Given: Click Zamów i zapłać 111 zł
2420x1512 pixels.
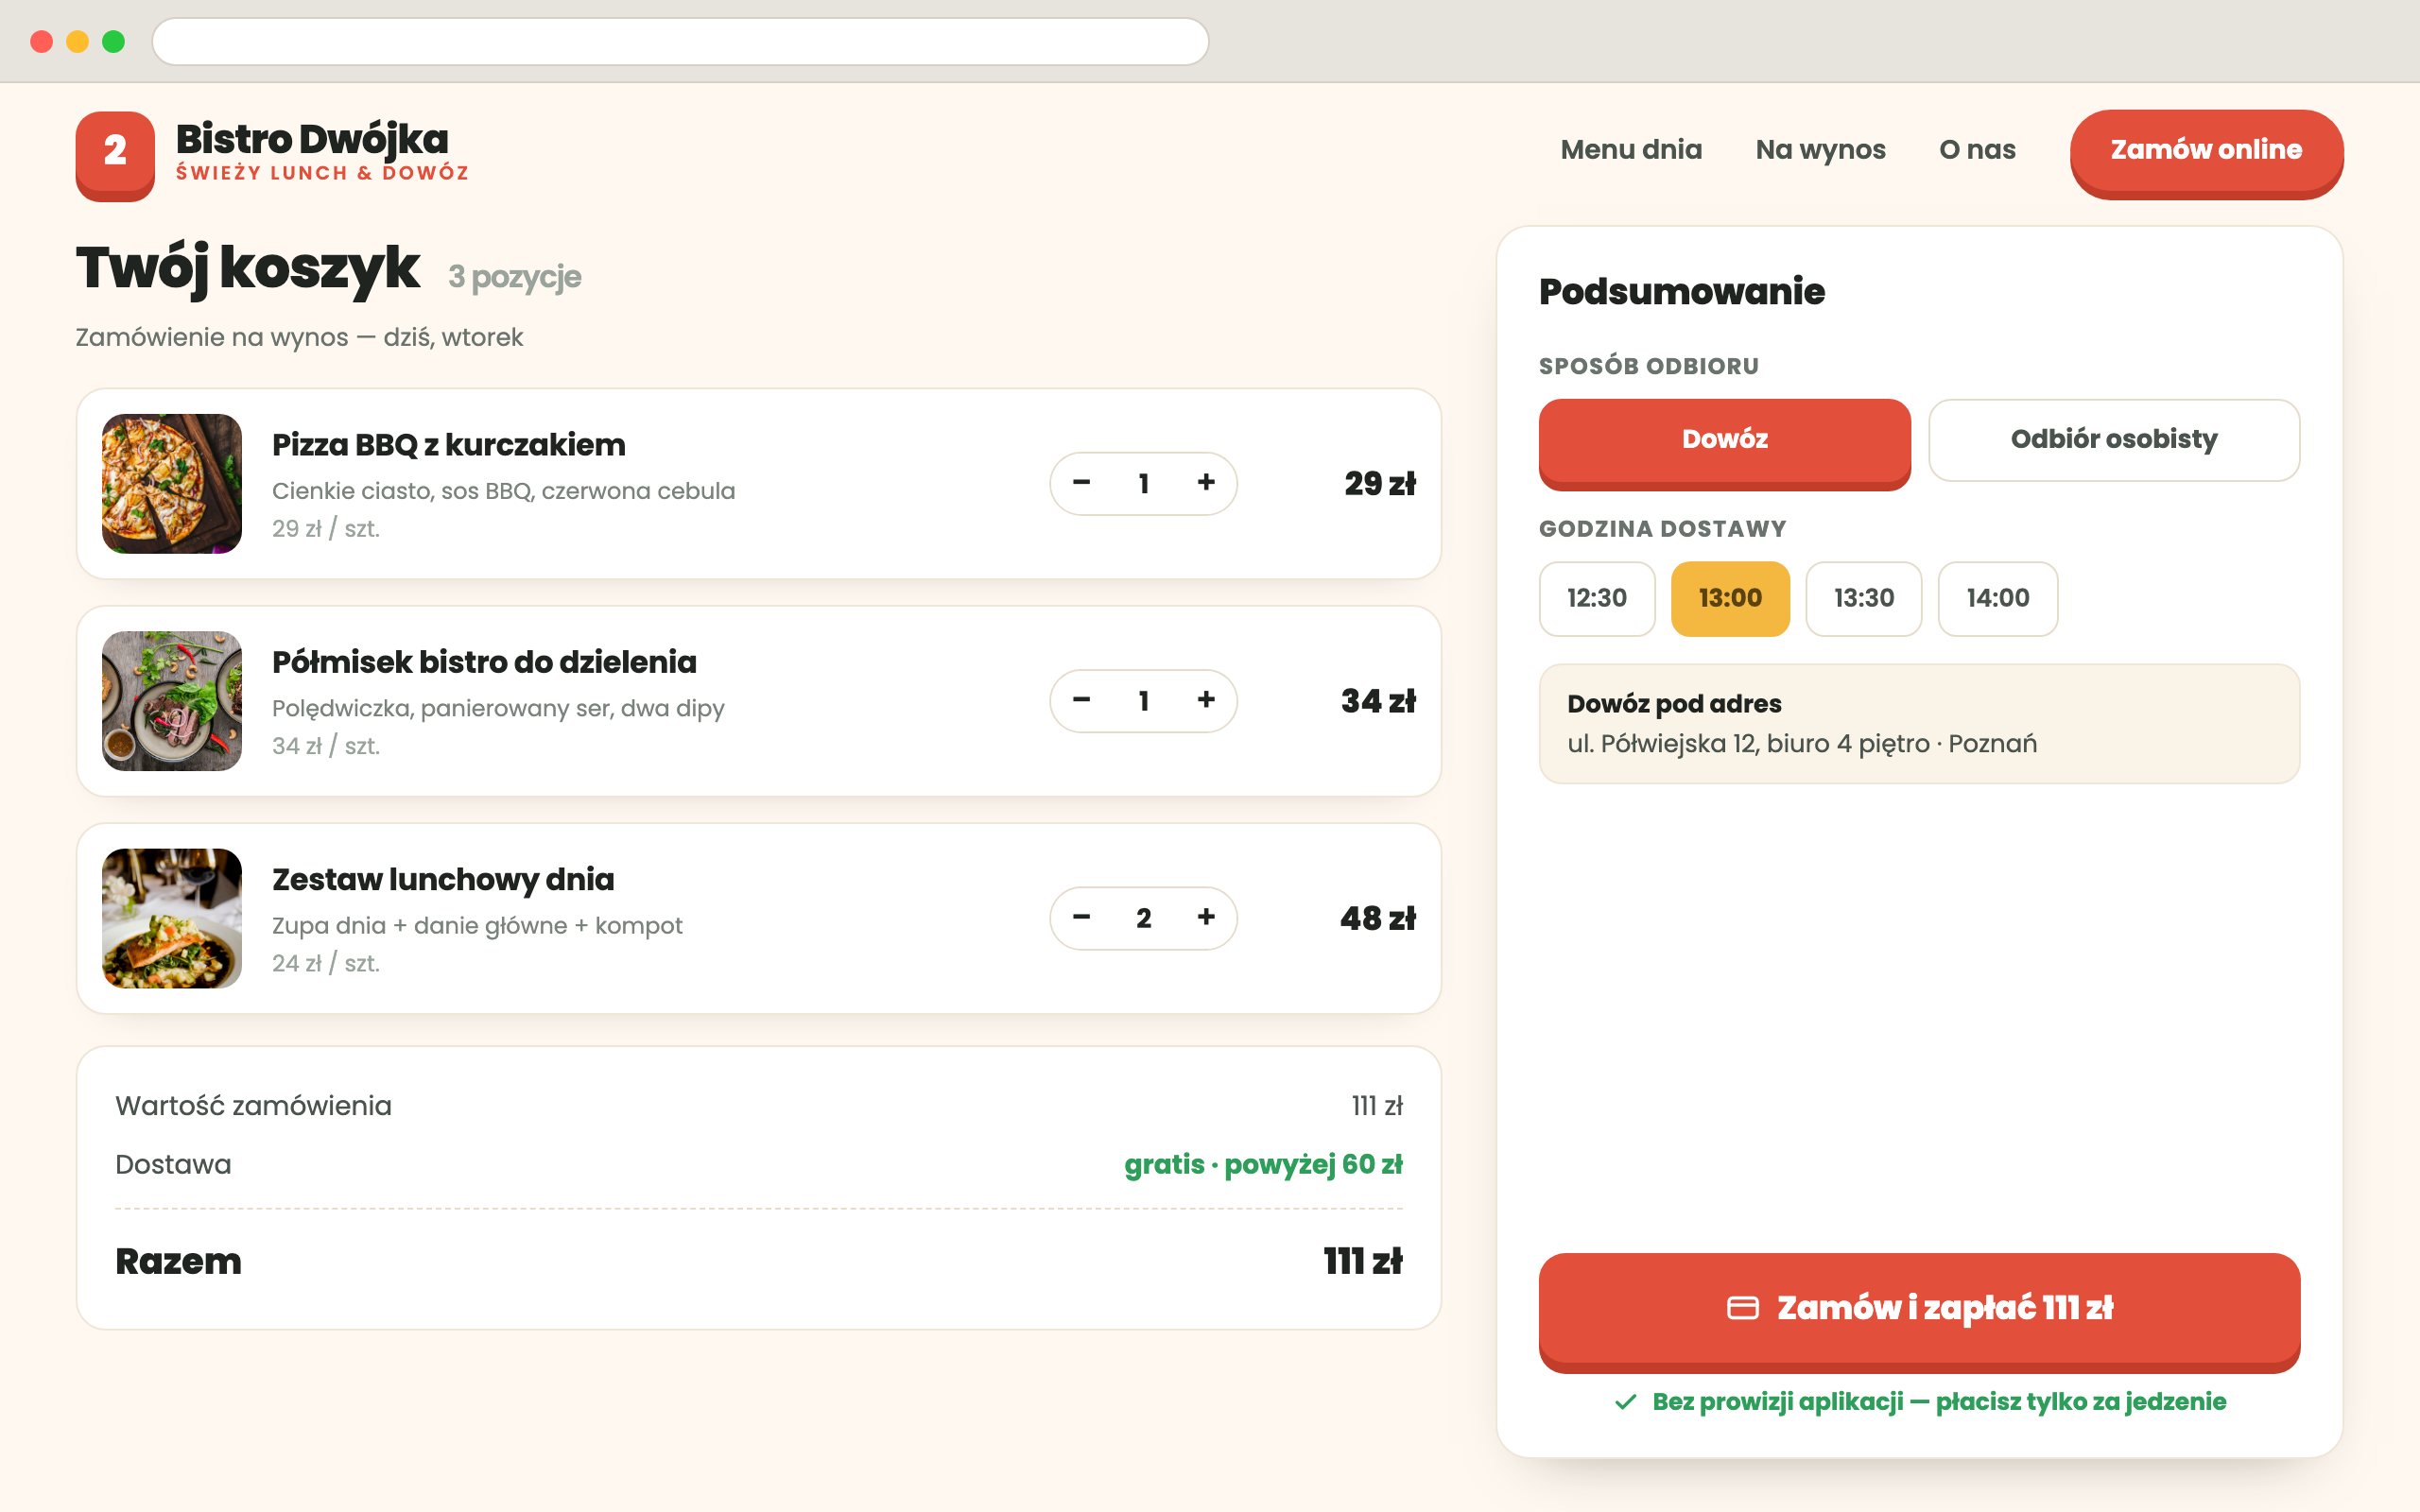Looking at the screenshot, I should pyautogui.click(x=1919, y=1311).
